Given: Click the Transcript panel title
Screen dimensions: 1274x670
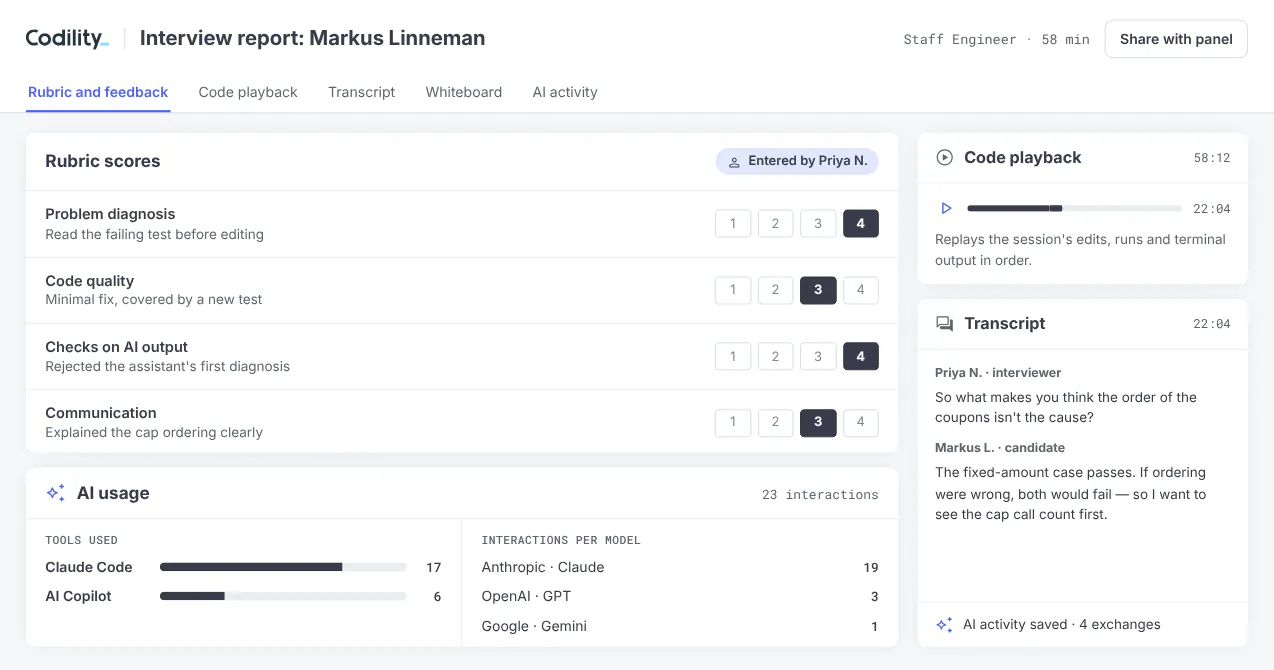Looking at the screenshot, I should (1004, 324).
